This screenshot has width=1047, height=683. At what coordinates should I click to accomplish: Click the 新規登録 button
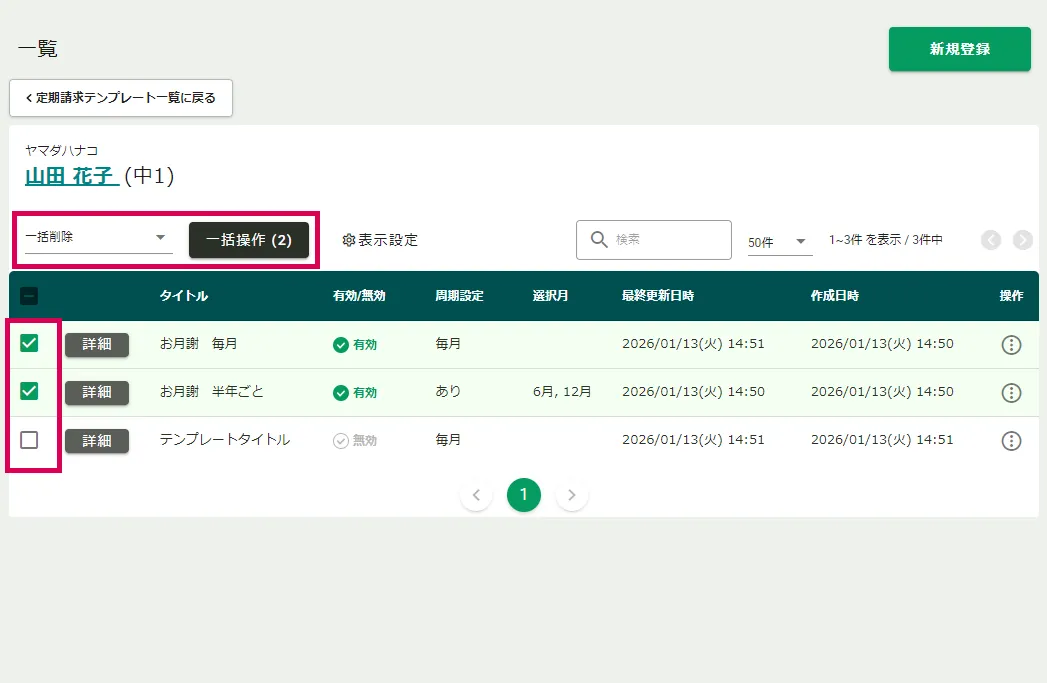coord(959,49)
